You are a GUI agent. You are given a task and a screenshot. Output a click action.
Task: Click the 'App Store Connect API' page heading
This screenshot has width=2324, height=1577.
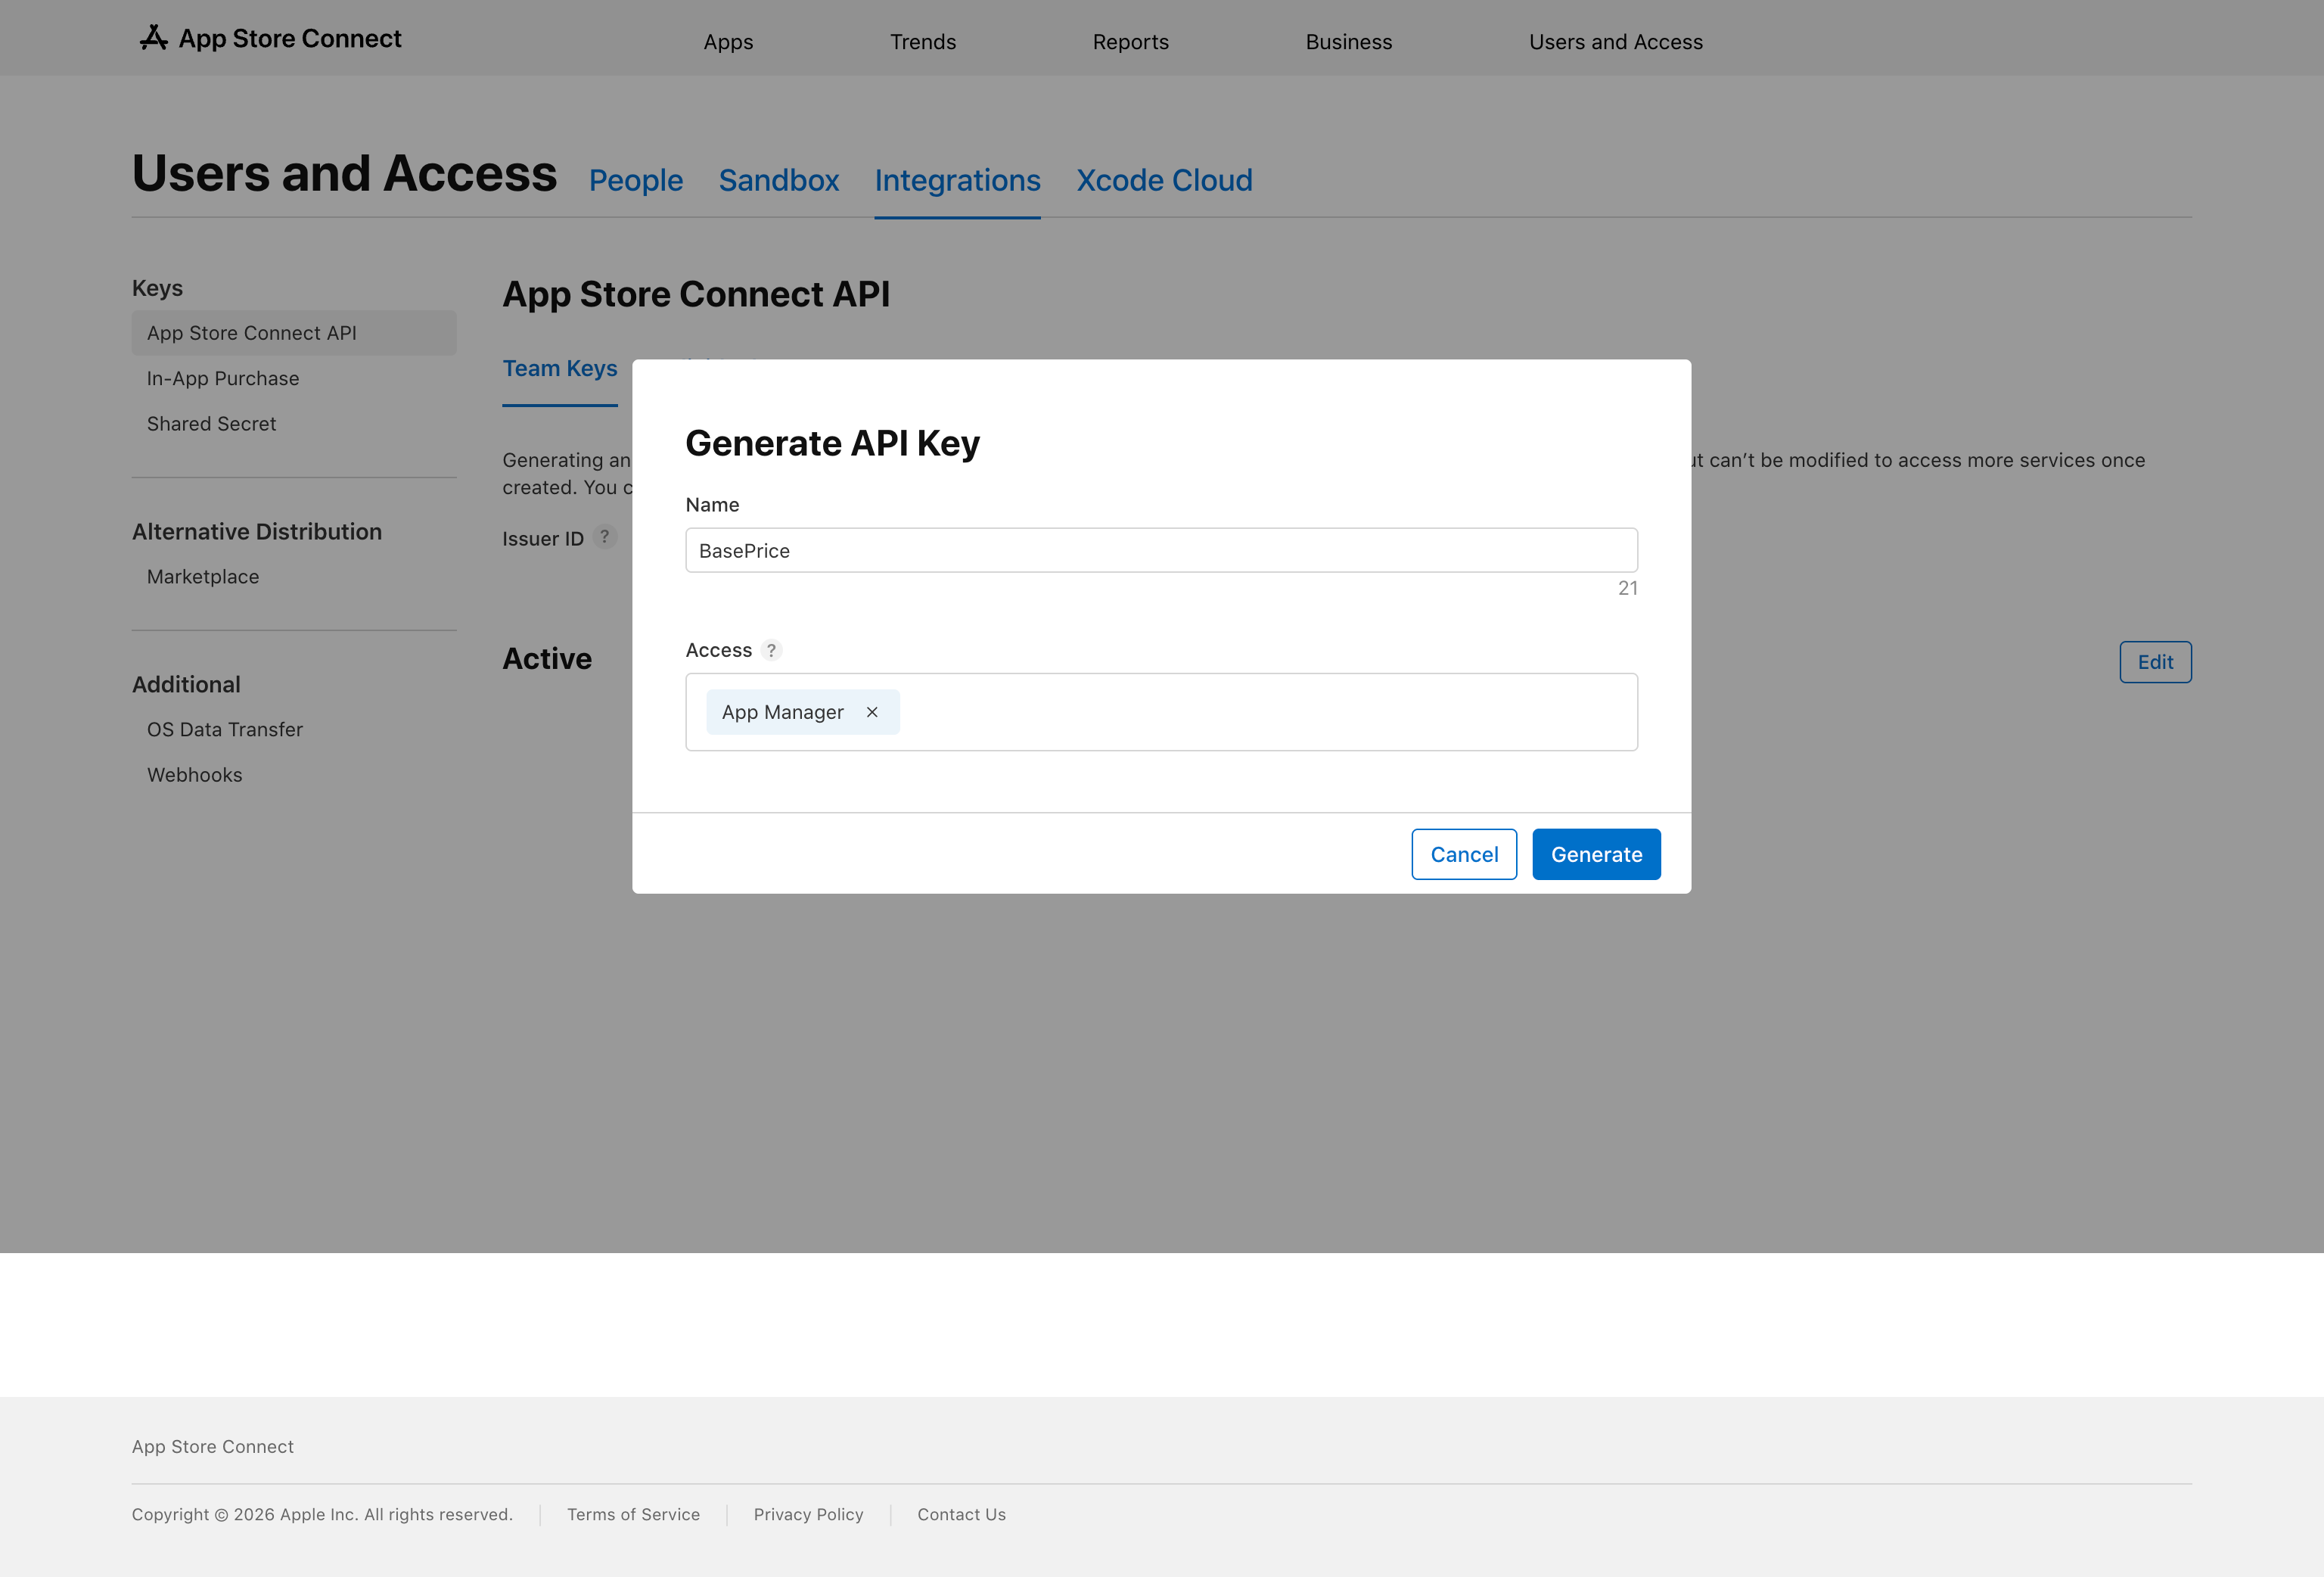(x=696, y=294)
